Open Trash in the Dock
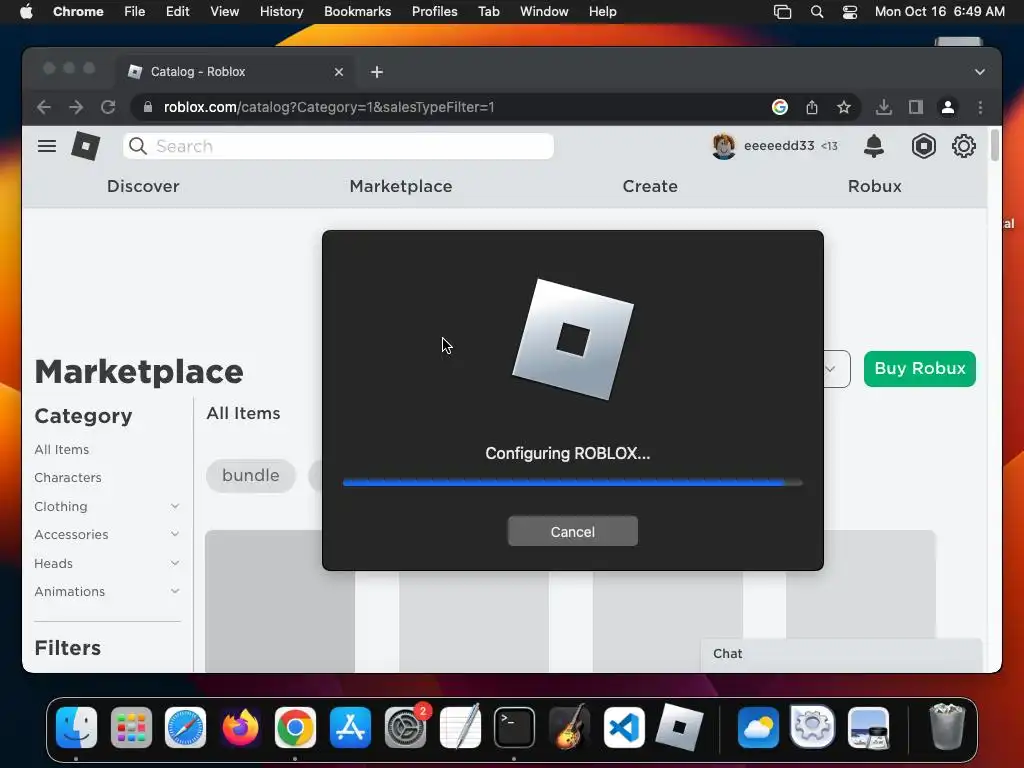Viewport: 1024px width, 768px height. 947,726
